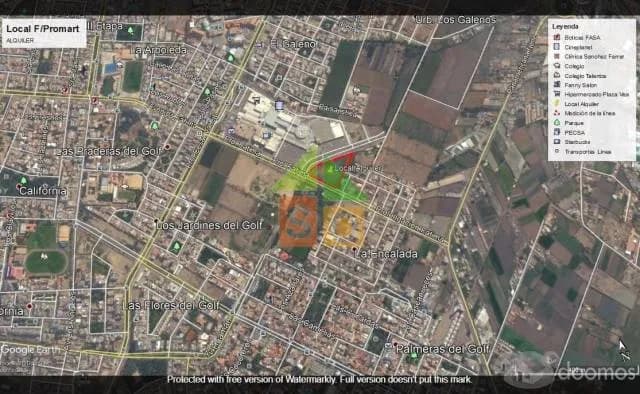The image size is (640, 394).
Task: Click the La Encalada map label
Action: point(386,254)
